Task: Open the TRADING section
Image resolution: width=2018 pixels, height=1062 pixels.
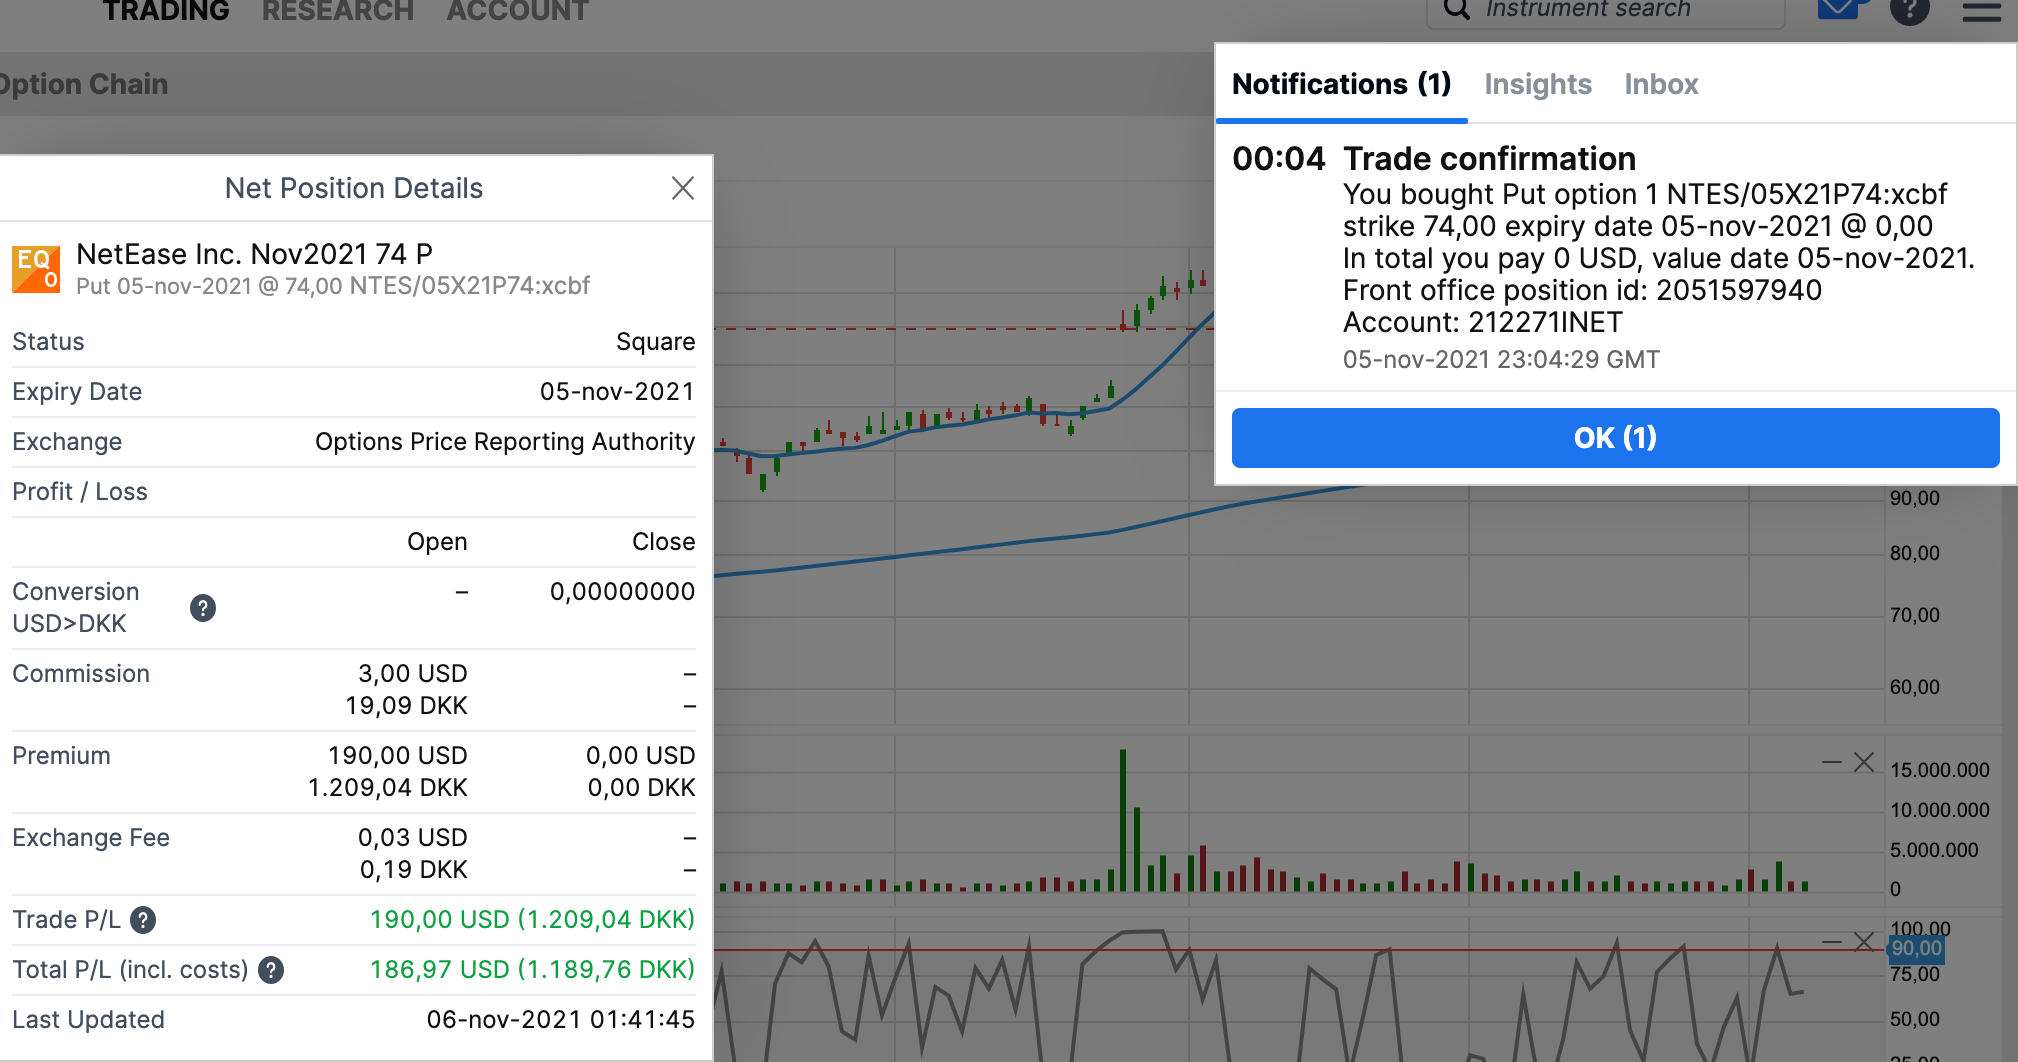Action: (166, 12)
